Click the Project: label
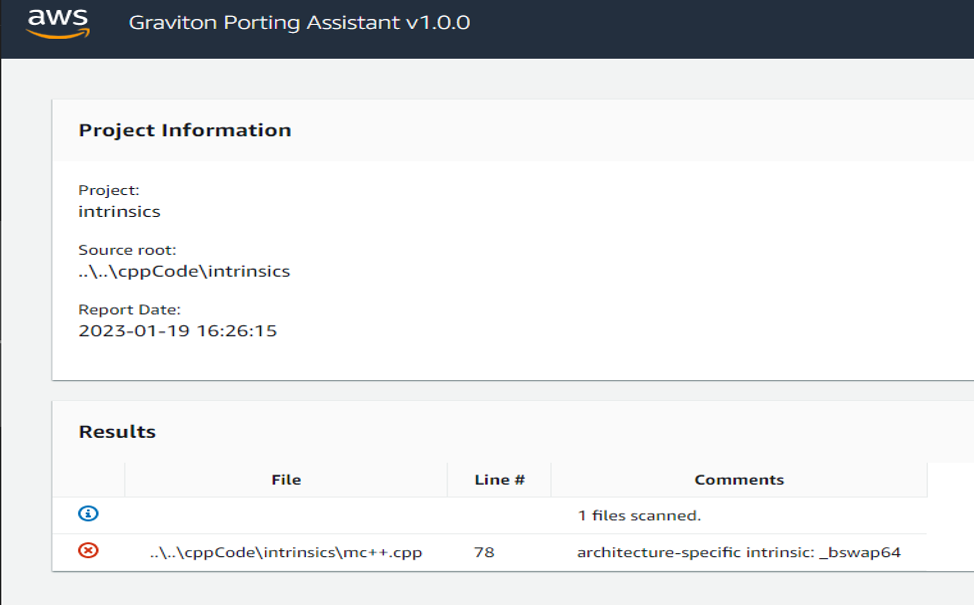974x606 pixels. coord(109,190)
